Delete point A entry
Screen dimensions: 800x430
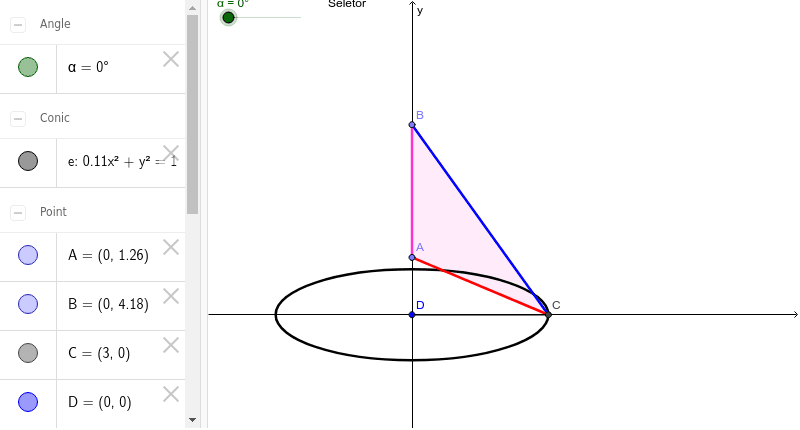click(x=171, y=247)
